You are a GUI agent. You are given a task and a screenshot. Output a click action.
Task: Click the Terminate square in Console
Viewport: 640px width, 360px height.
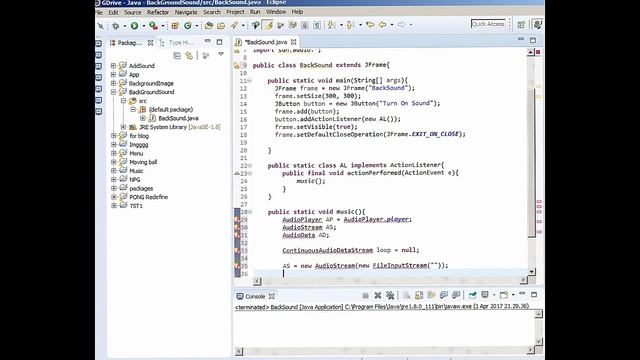coord(365,296)
